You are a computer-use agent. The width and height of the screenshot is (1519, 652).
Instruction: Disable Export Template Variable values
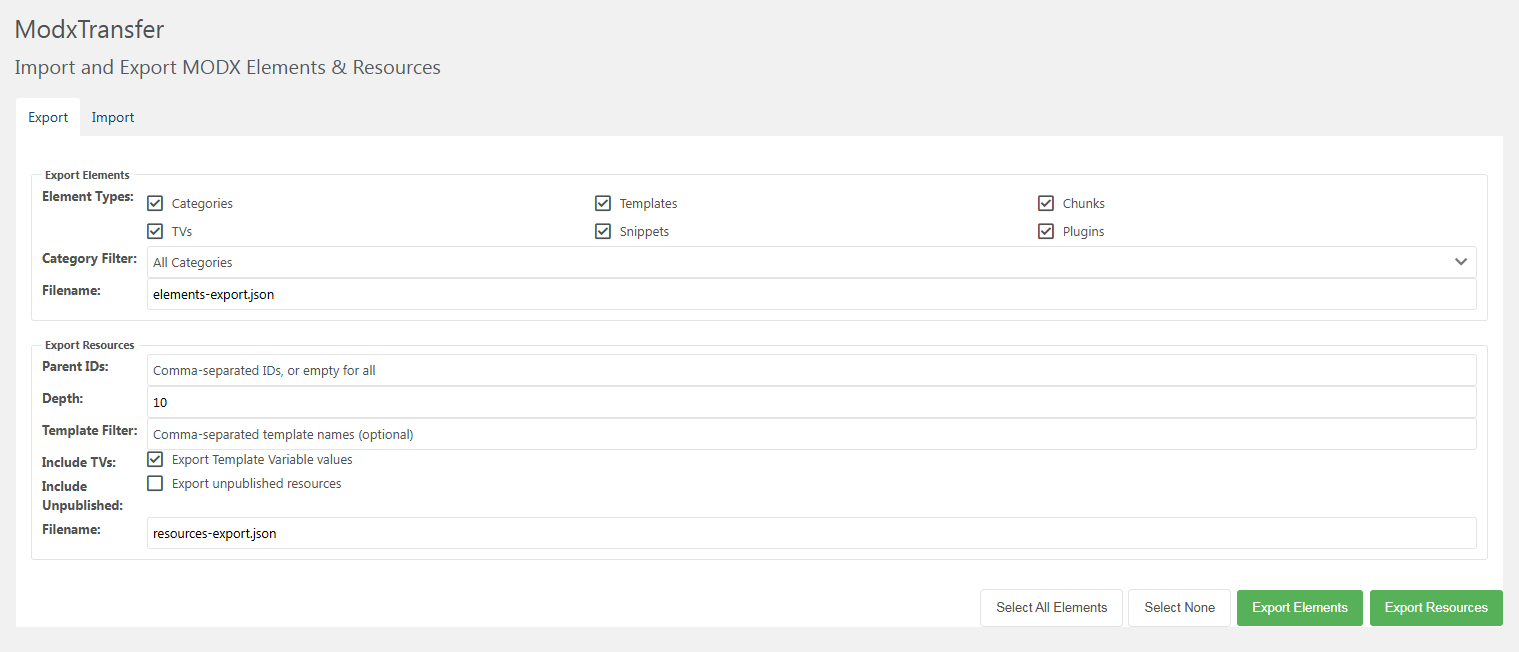155,460
